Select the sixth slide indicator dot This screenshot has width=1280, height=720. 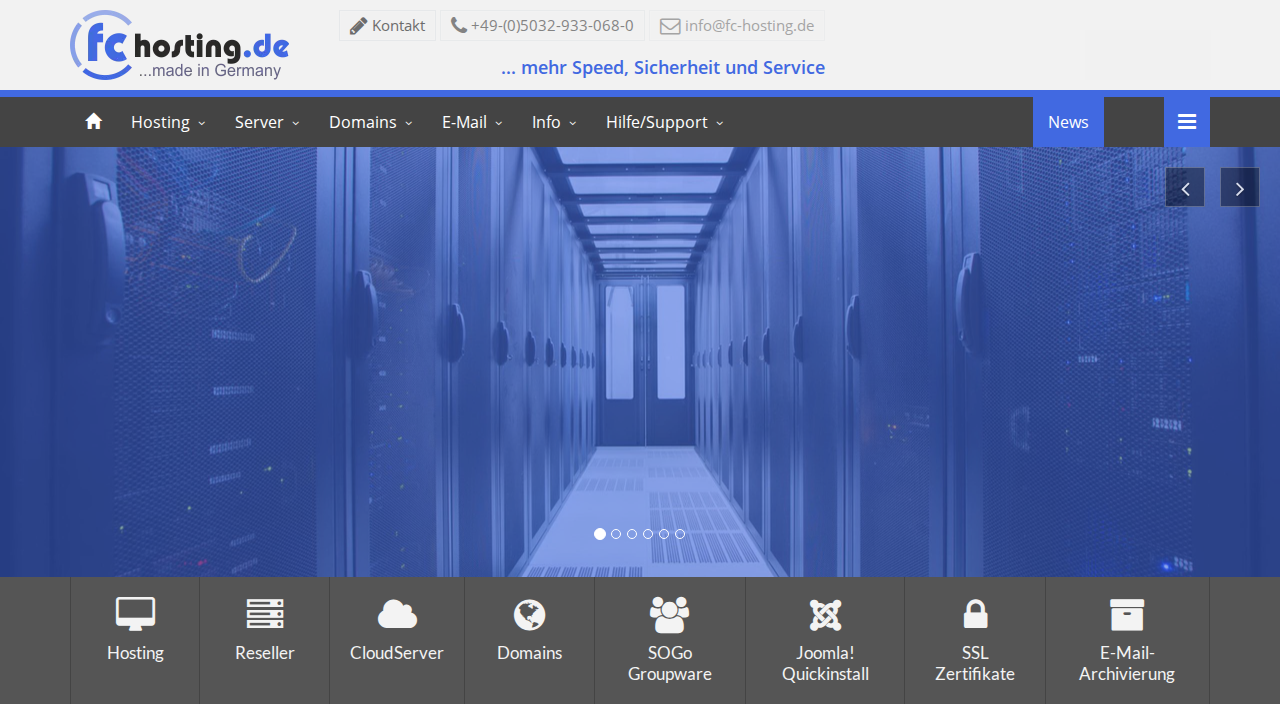click(680, 534)
